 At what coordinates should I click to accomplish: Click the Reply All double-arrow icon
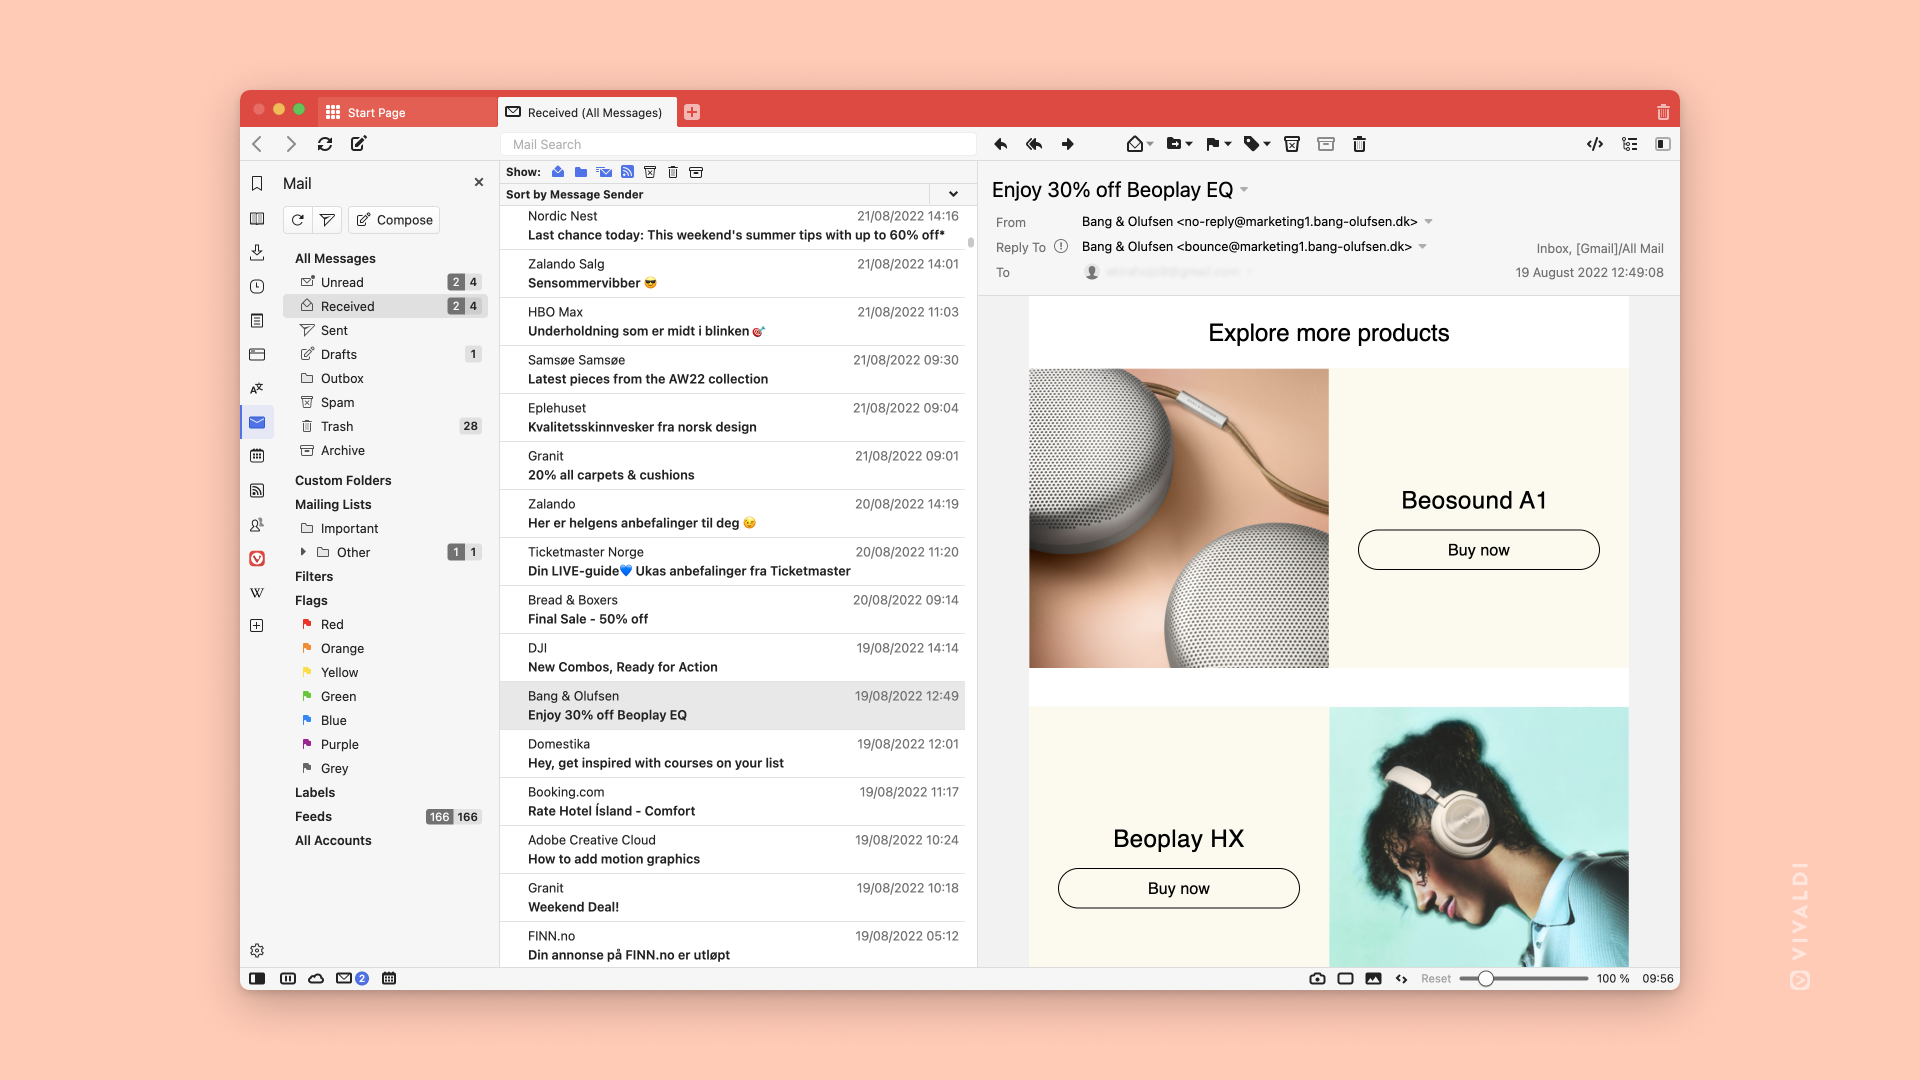pyautogui.click(x=1034, y=144)
